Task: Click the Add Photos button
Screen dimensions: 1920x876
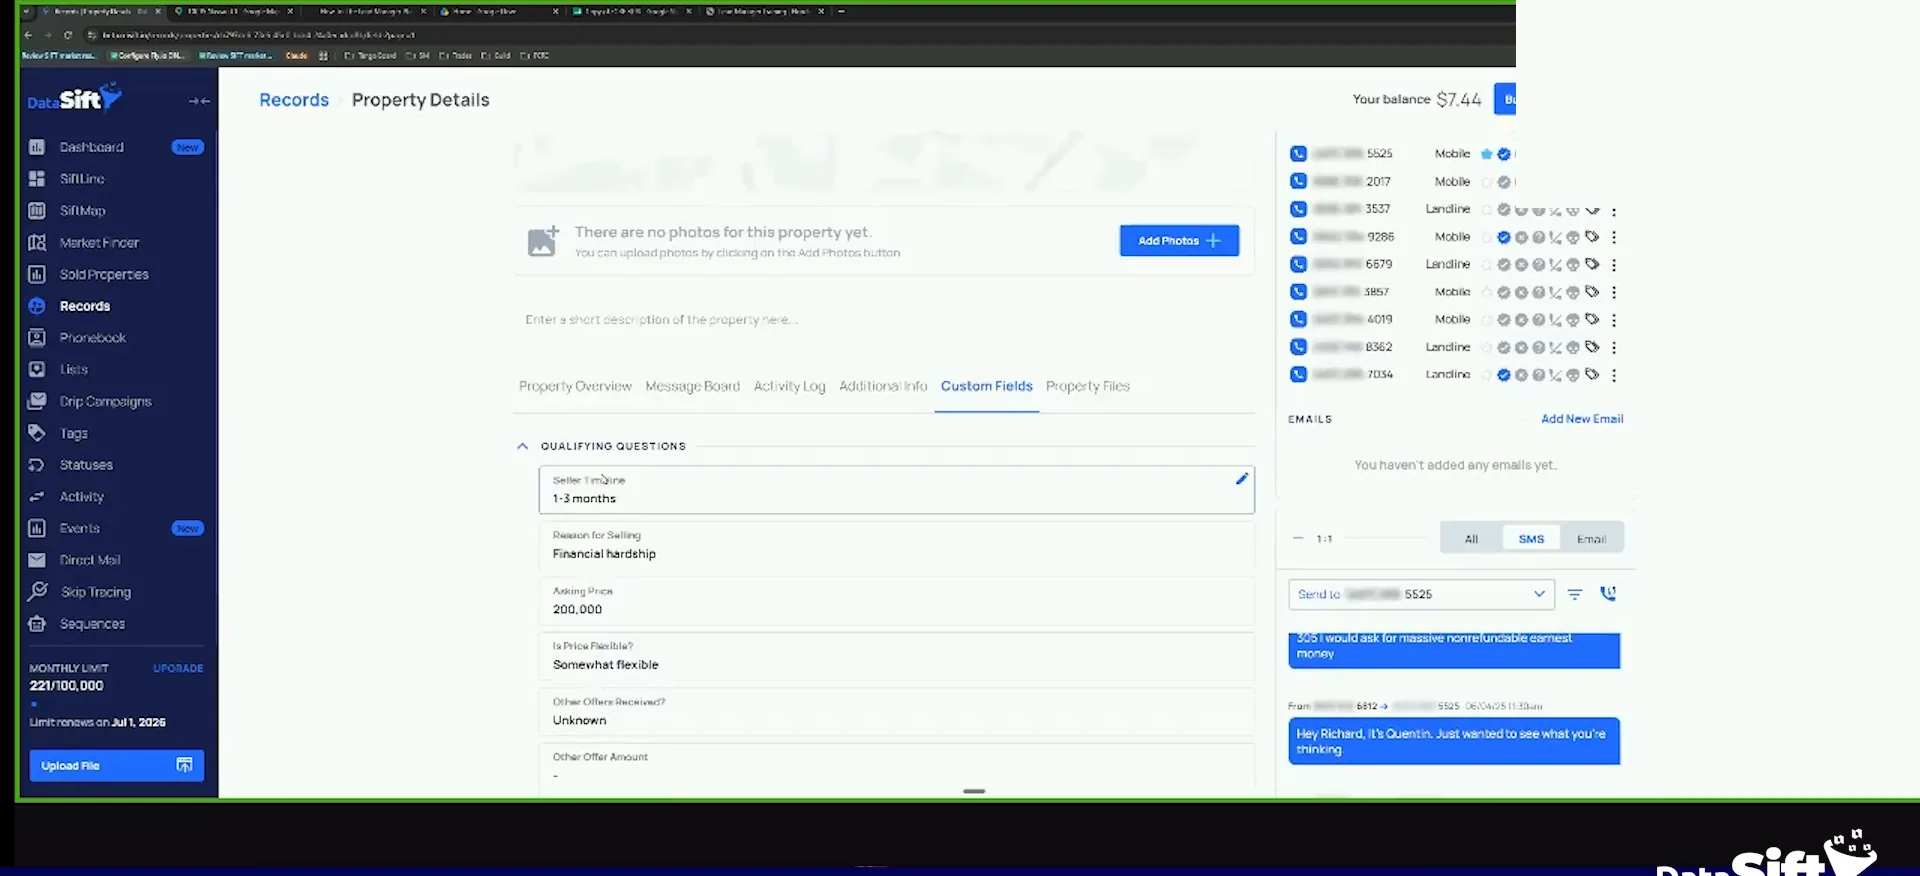Action: [x=1179, y=241]
